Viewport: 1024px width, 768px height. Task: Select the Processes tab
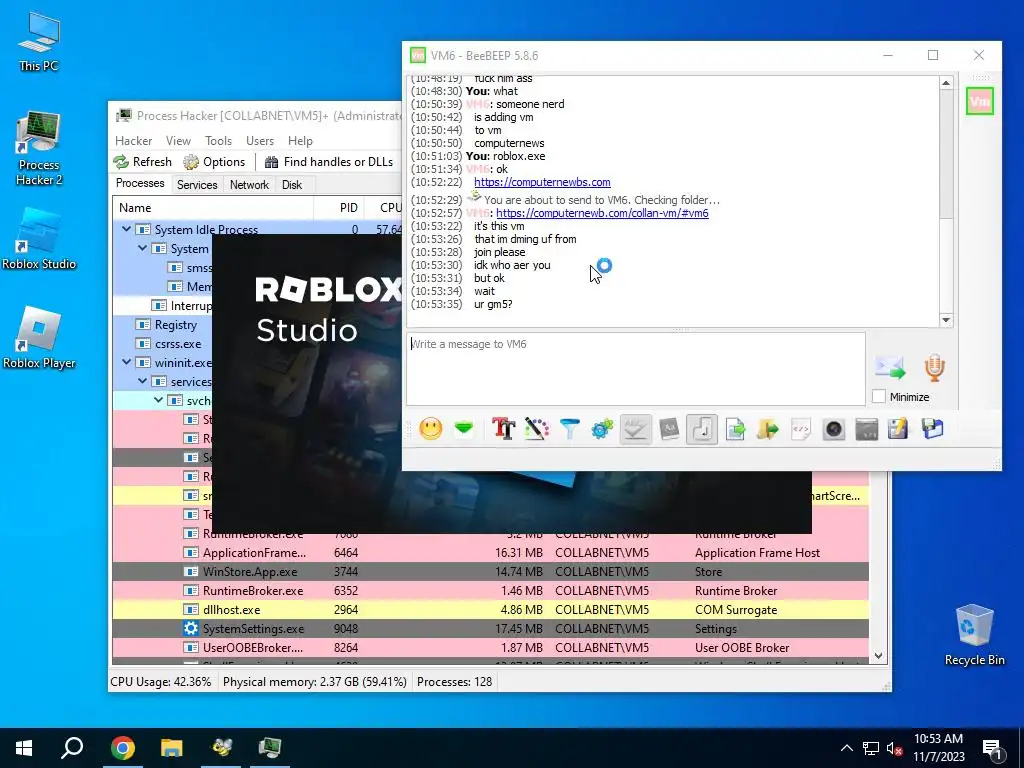pyautogui.click(x=140, y=183)
